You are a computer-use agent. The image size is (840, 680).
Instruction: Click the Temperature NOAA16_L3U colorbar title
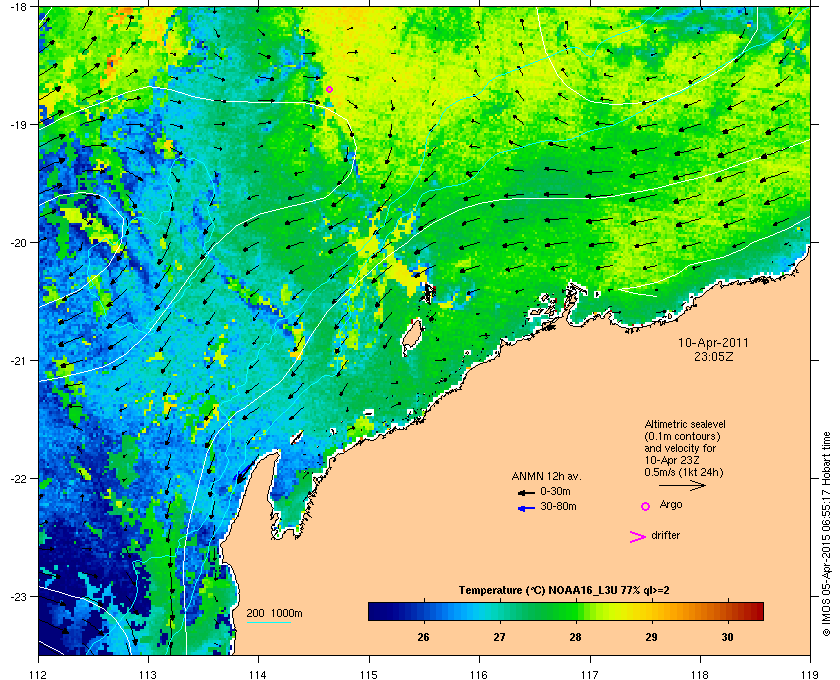click(x=564, y=590)
